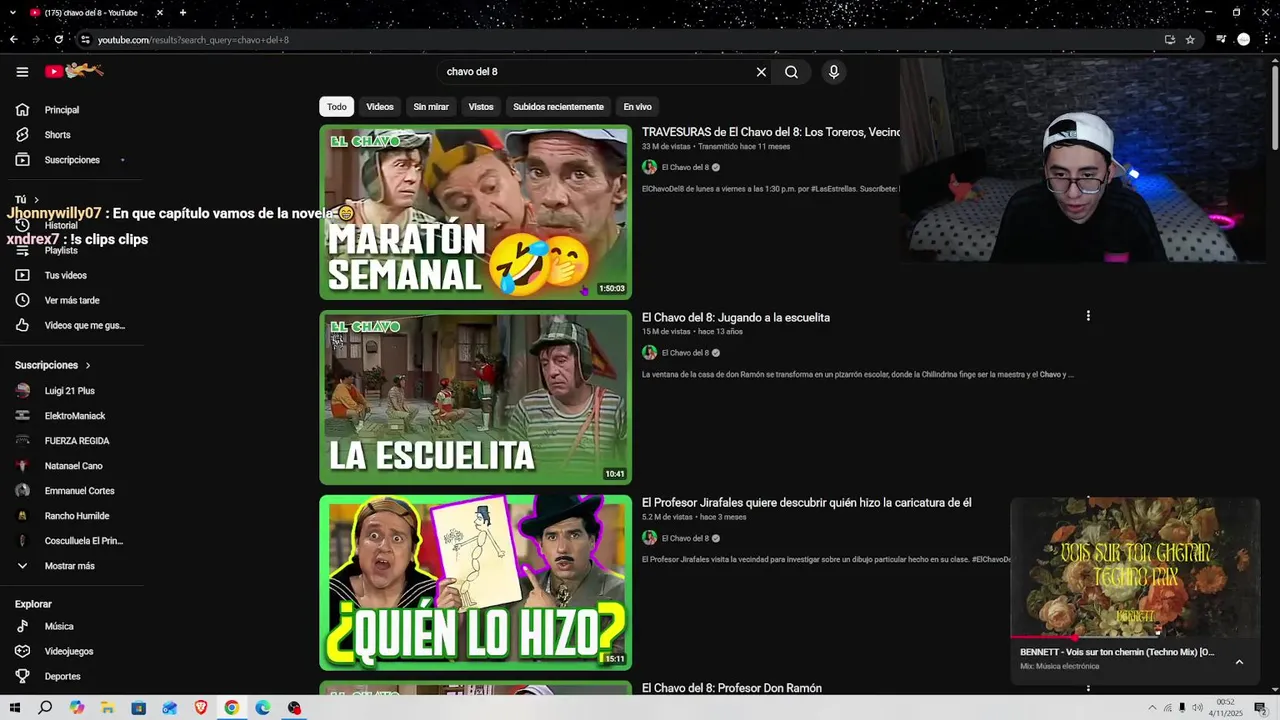Click El Chavo del 8 channel avatar of first result
The image size is (1280, 720).
(649, 167)
